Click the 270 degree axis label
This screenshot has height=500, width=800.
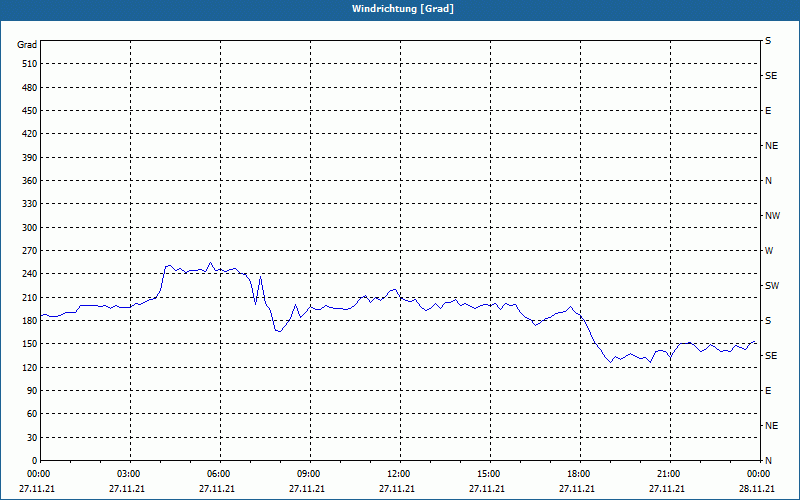click(29, 251)
